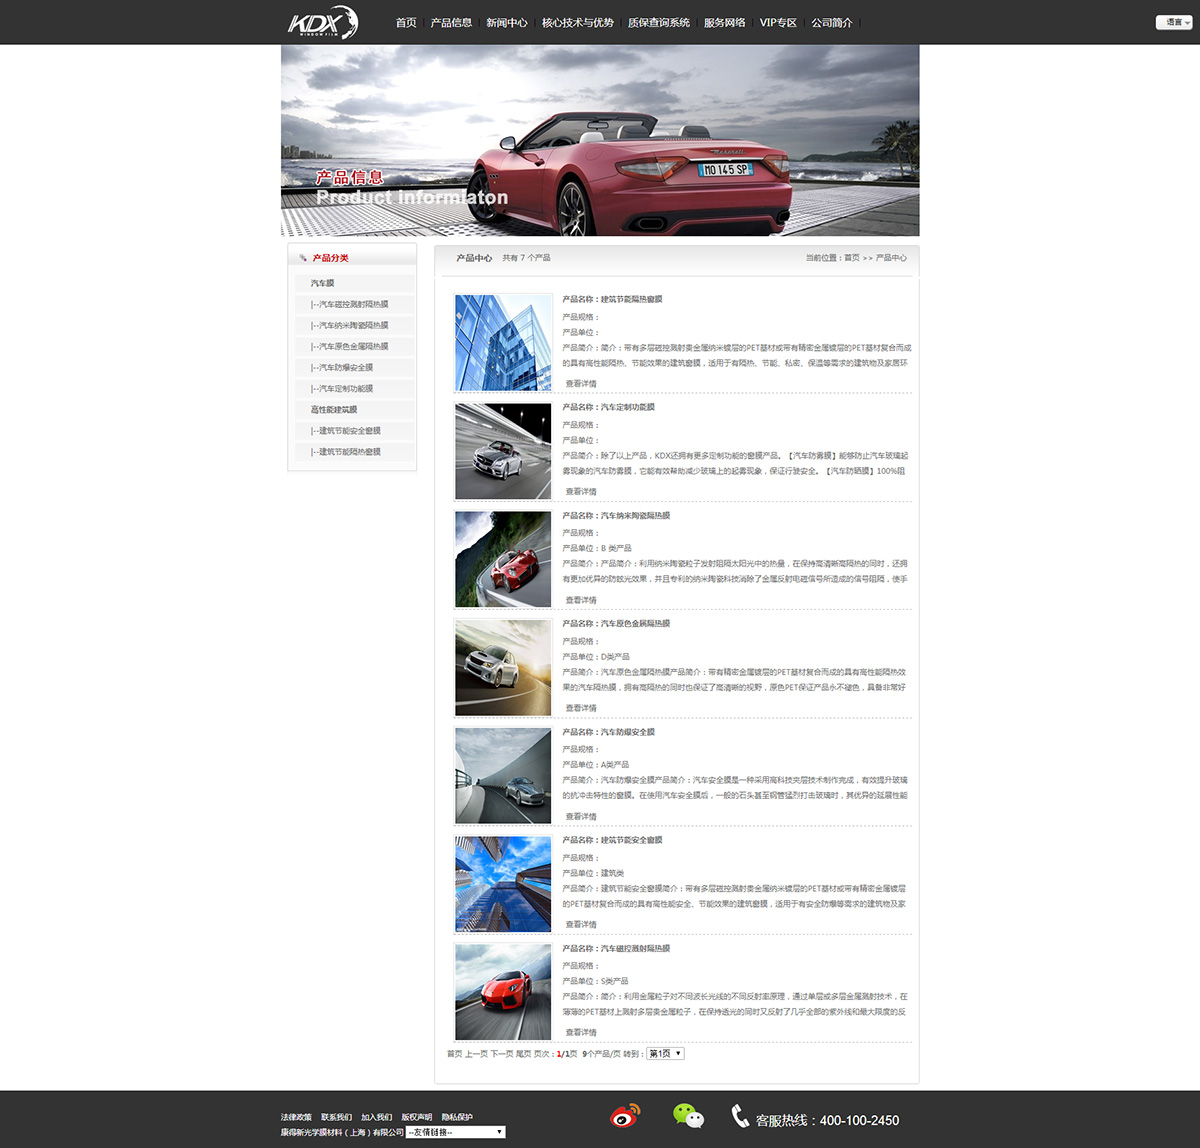
Task: Open the blue glass building product thumbnail
Action: [503, 342]
